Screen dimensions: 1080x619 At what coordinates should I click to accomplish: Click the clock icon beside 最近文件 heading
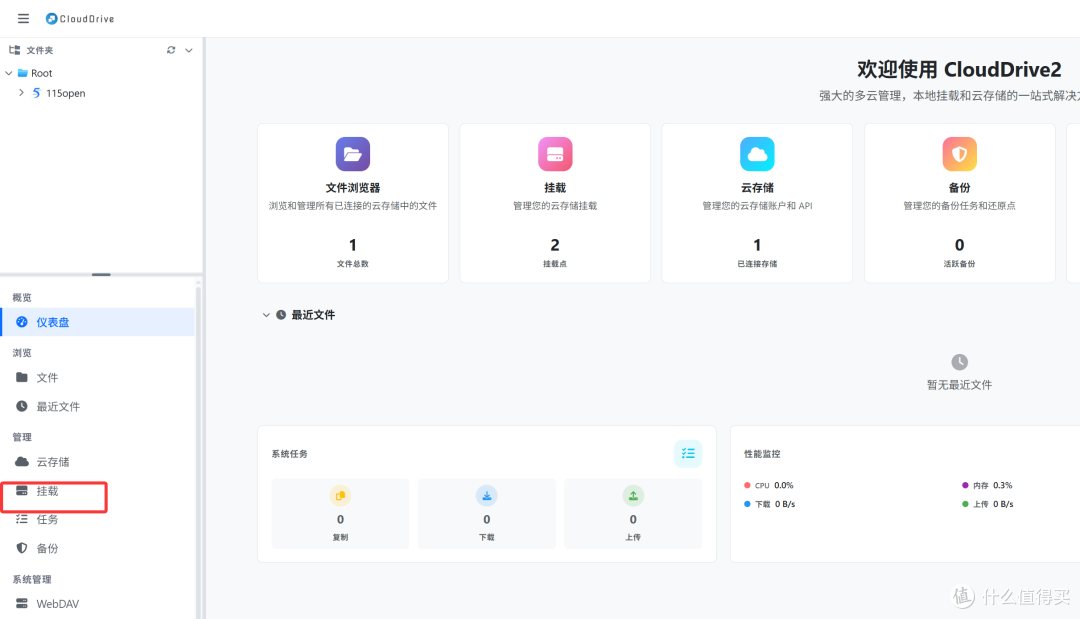pyautogui.click(x=281, y=315)
